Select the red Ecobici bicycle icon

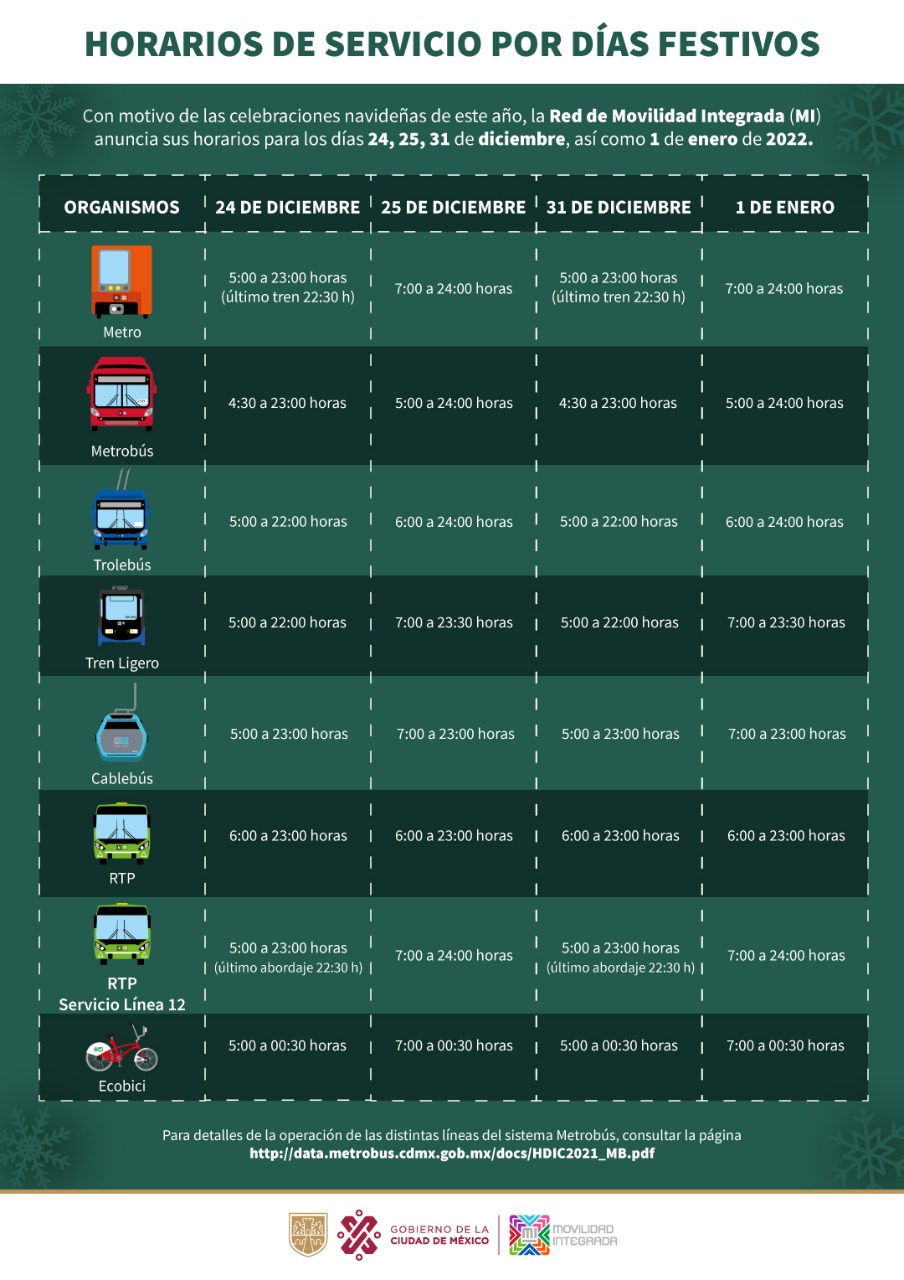tap(122, 1048)
